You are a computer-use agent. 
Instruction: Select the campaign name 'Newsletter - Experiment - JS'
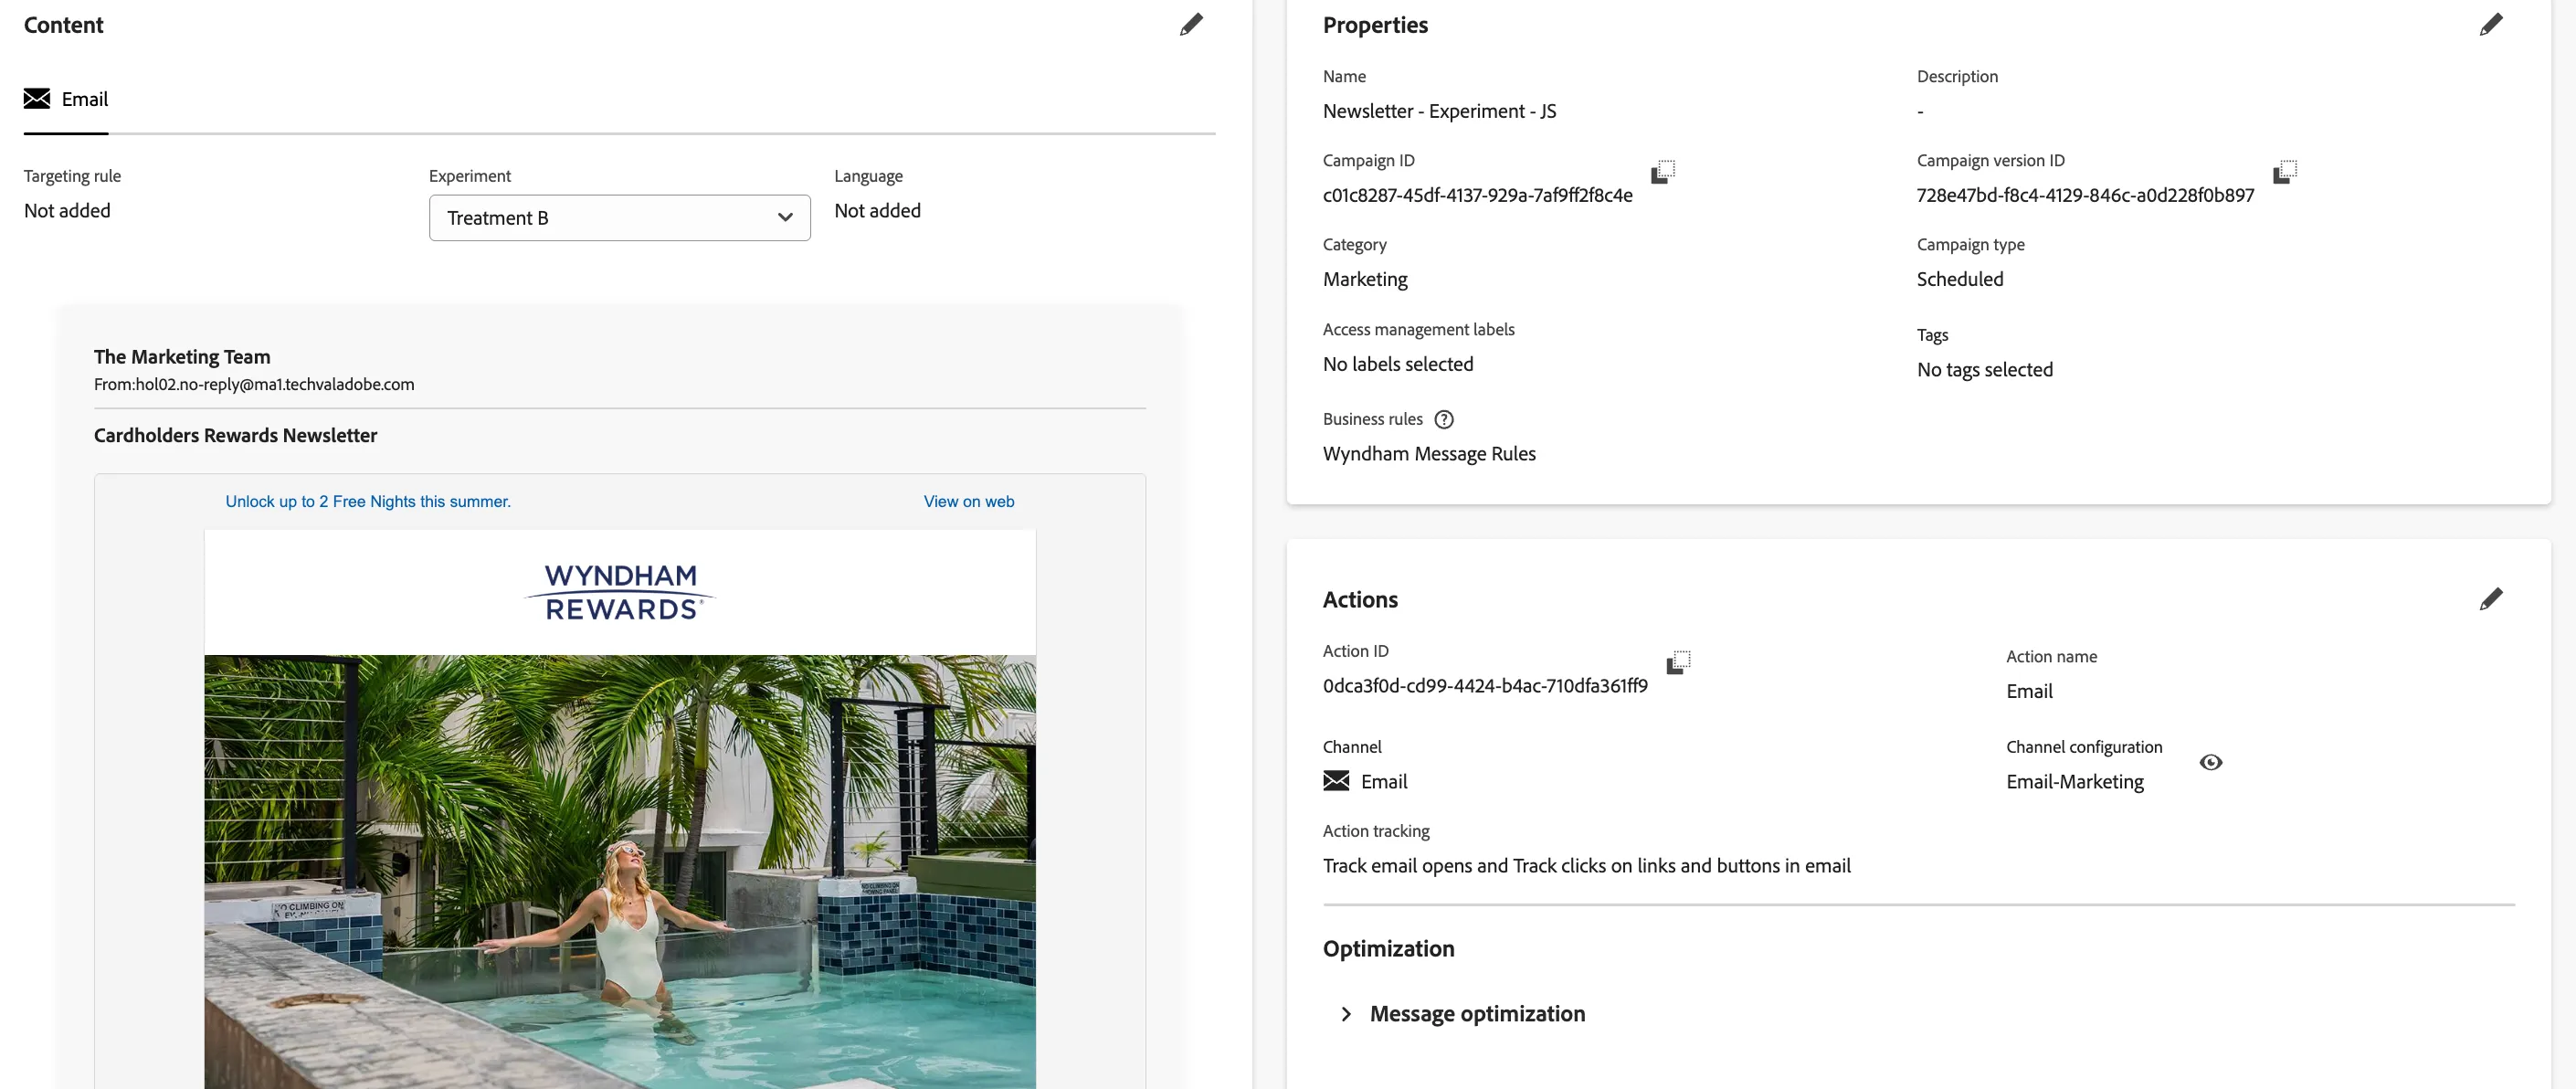1439,111
